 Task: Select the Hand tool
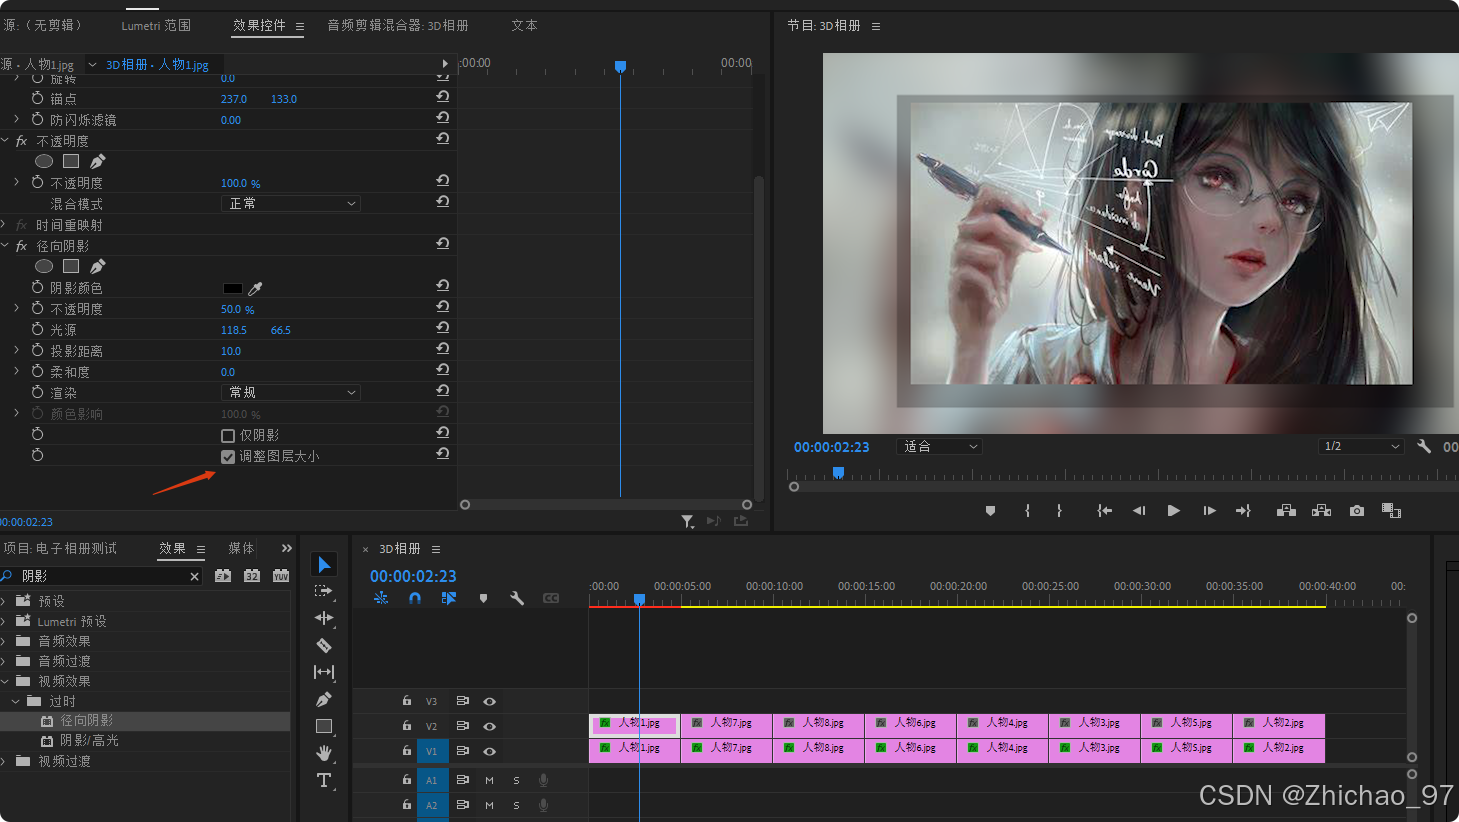coord(324,753)
